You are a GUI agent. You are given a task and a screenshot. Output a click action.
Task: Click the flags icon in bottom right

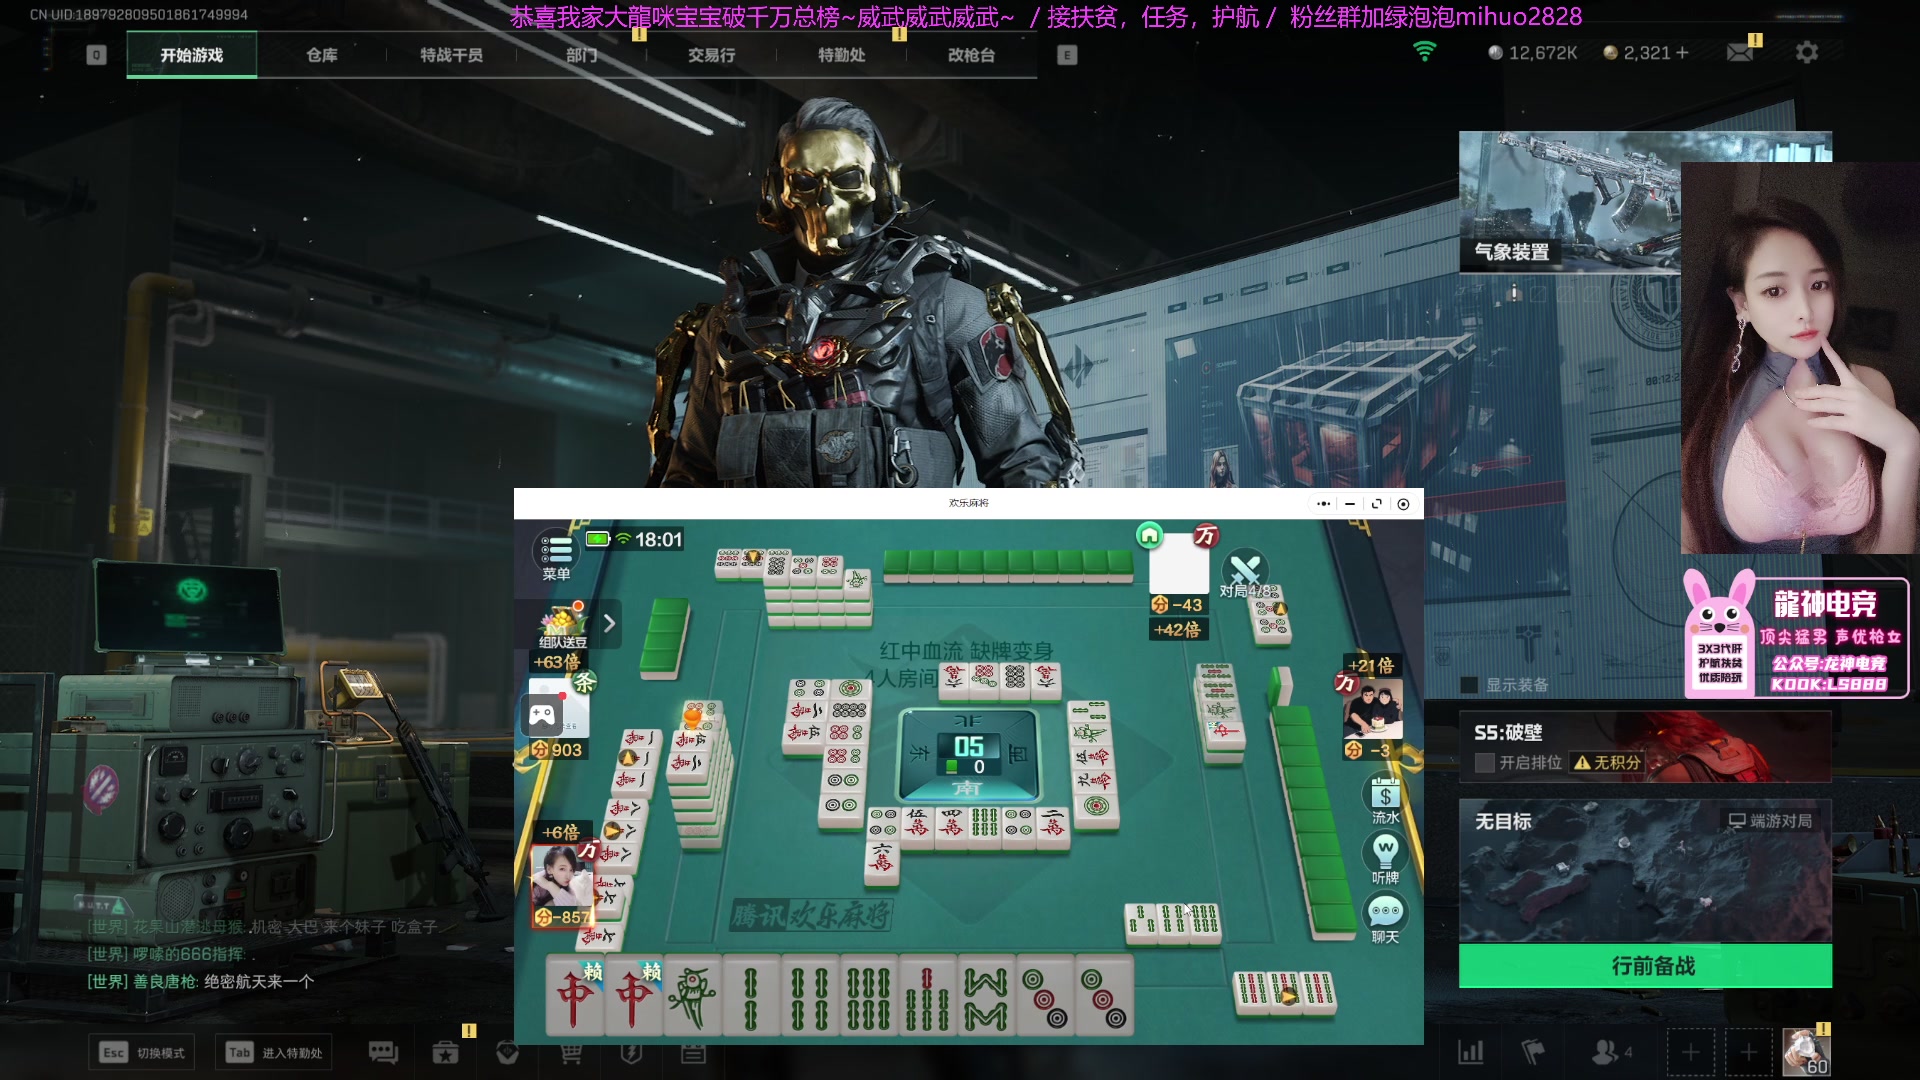pyautogui.click(x=1532, y=1052)
